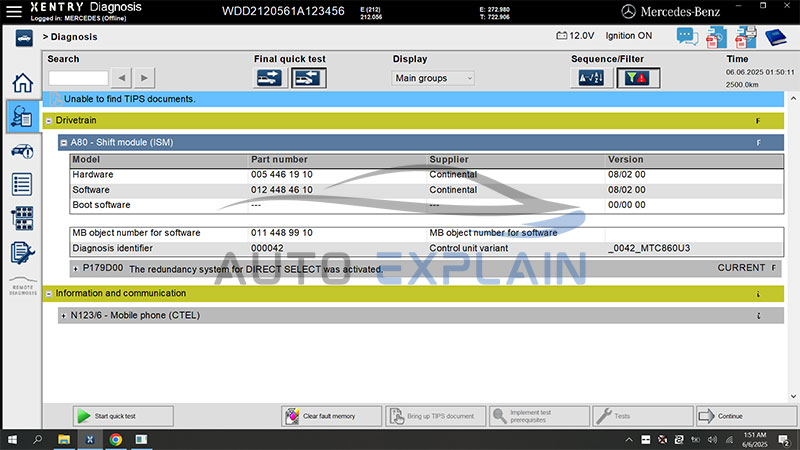Open the hamburger menu in title bar
Screen dimensions: 800x450
14,11
